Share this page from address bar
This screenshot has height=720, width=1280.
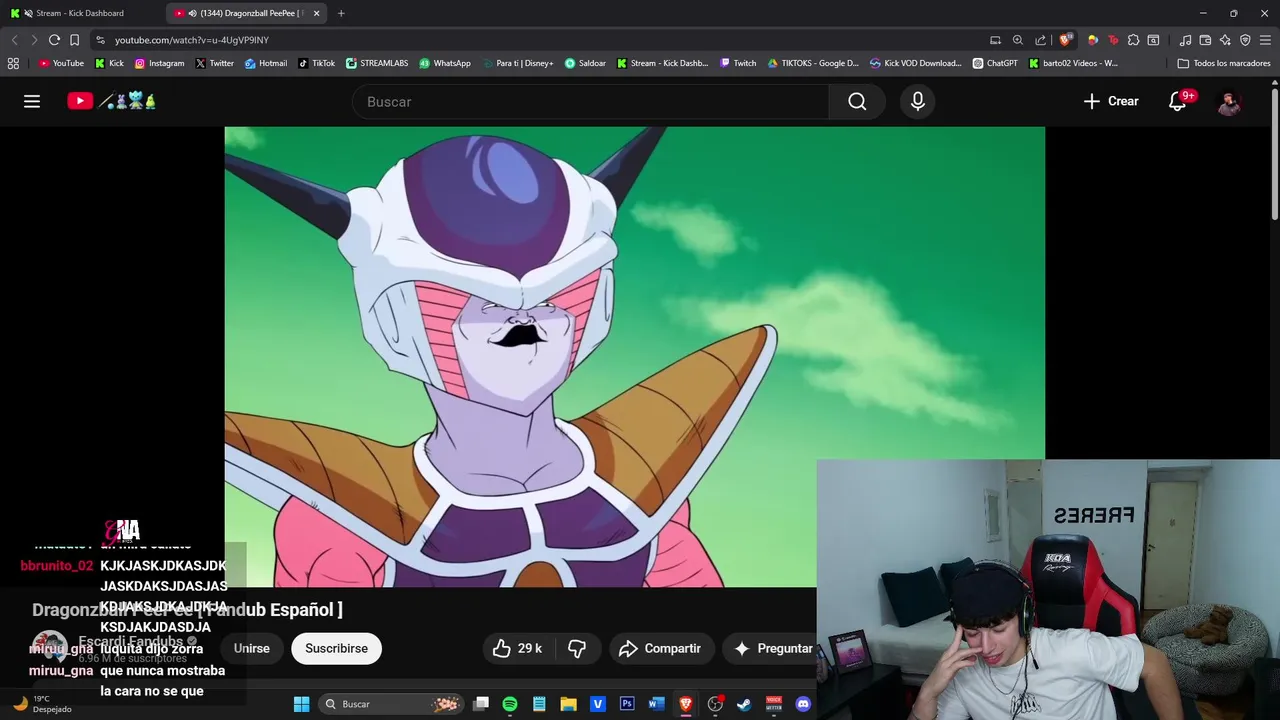(x=1041, y=40)
